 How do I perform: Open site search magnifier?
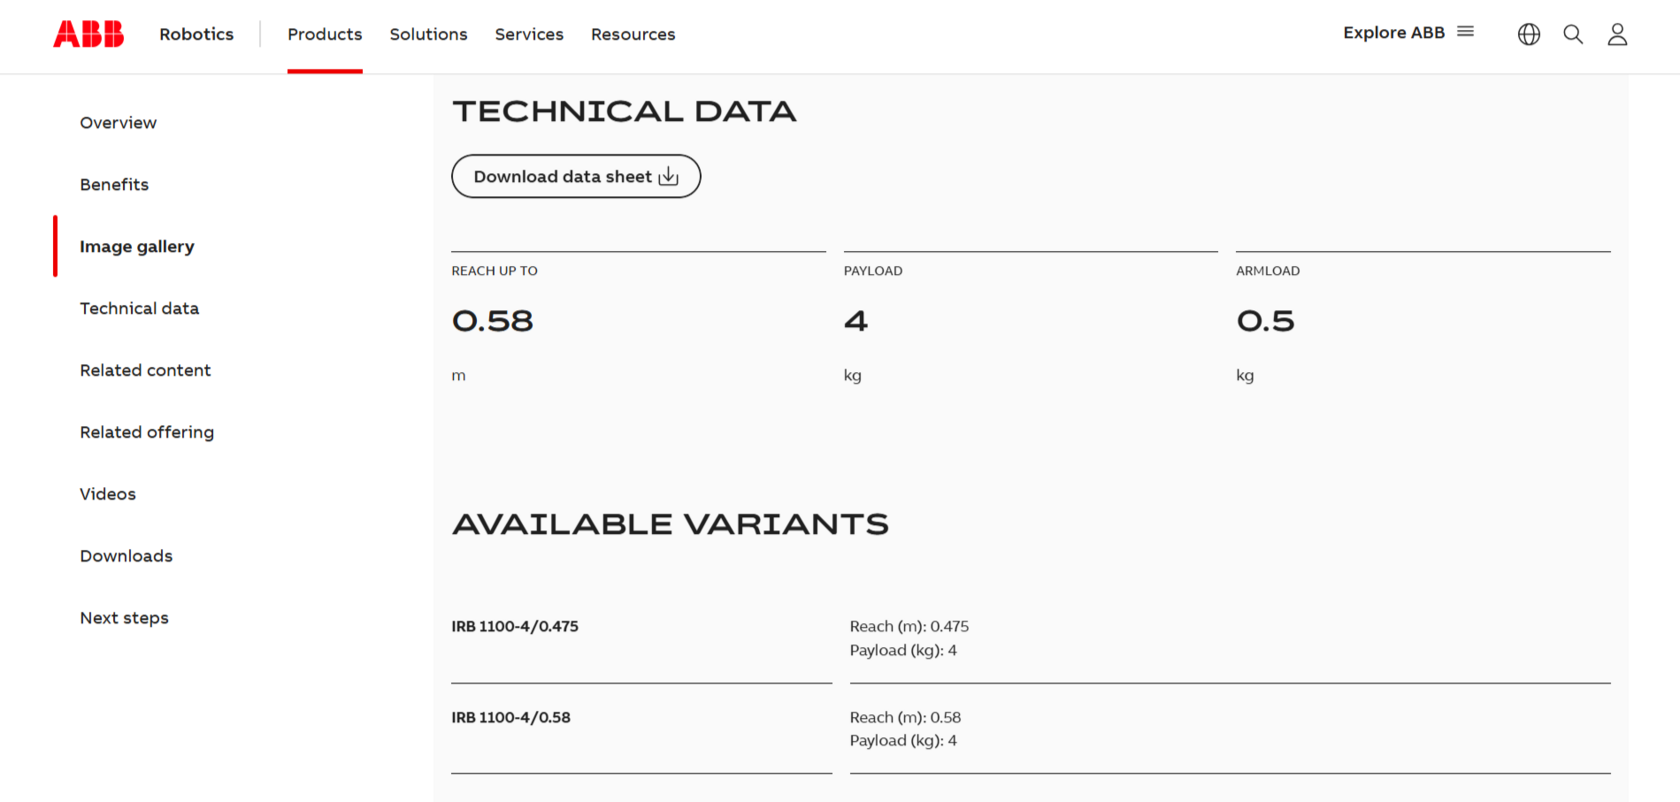click(1573, 34)
